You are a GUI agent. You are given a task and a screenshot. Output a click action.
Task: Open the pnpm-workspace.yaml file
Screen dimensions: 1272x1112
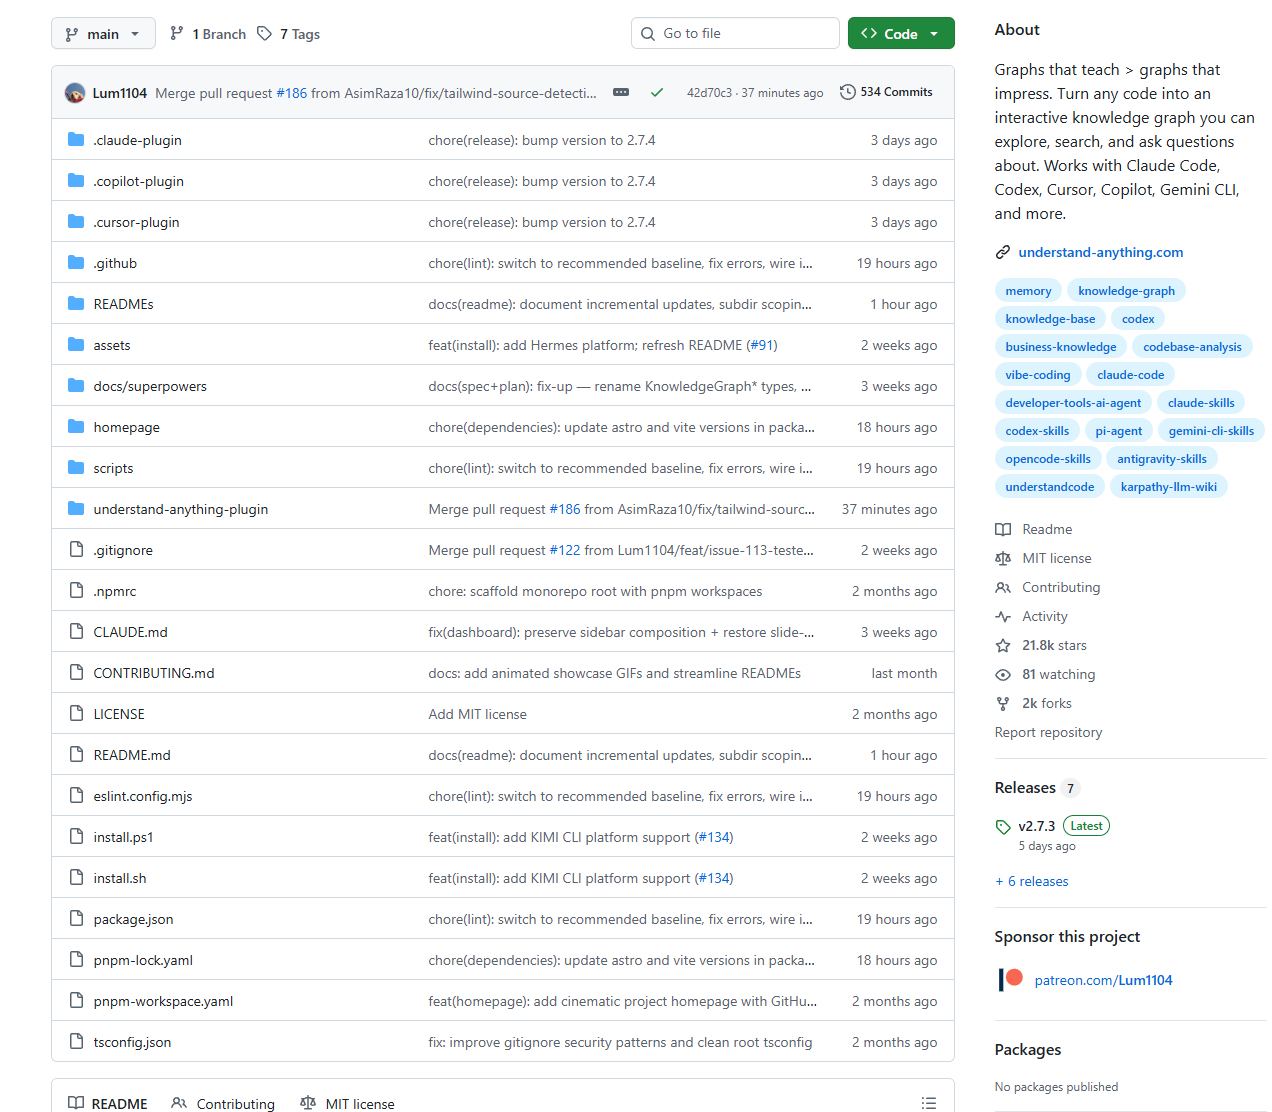click(x=163, y=1001)
